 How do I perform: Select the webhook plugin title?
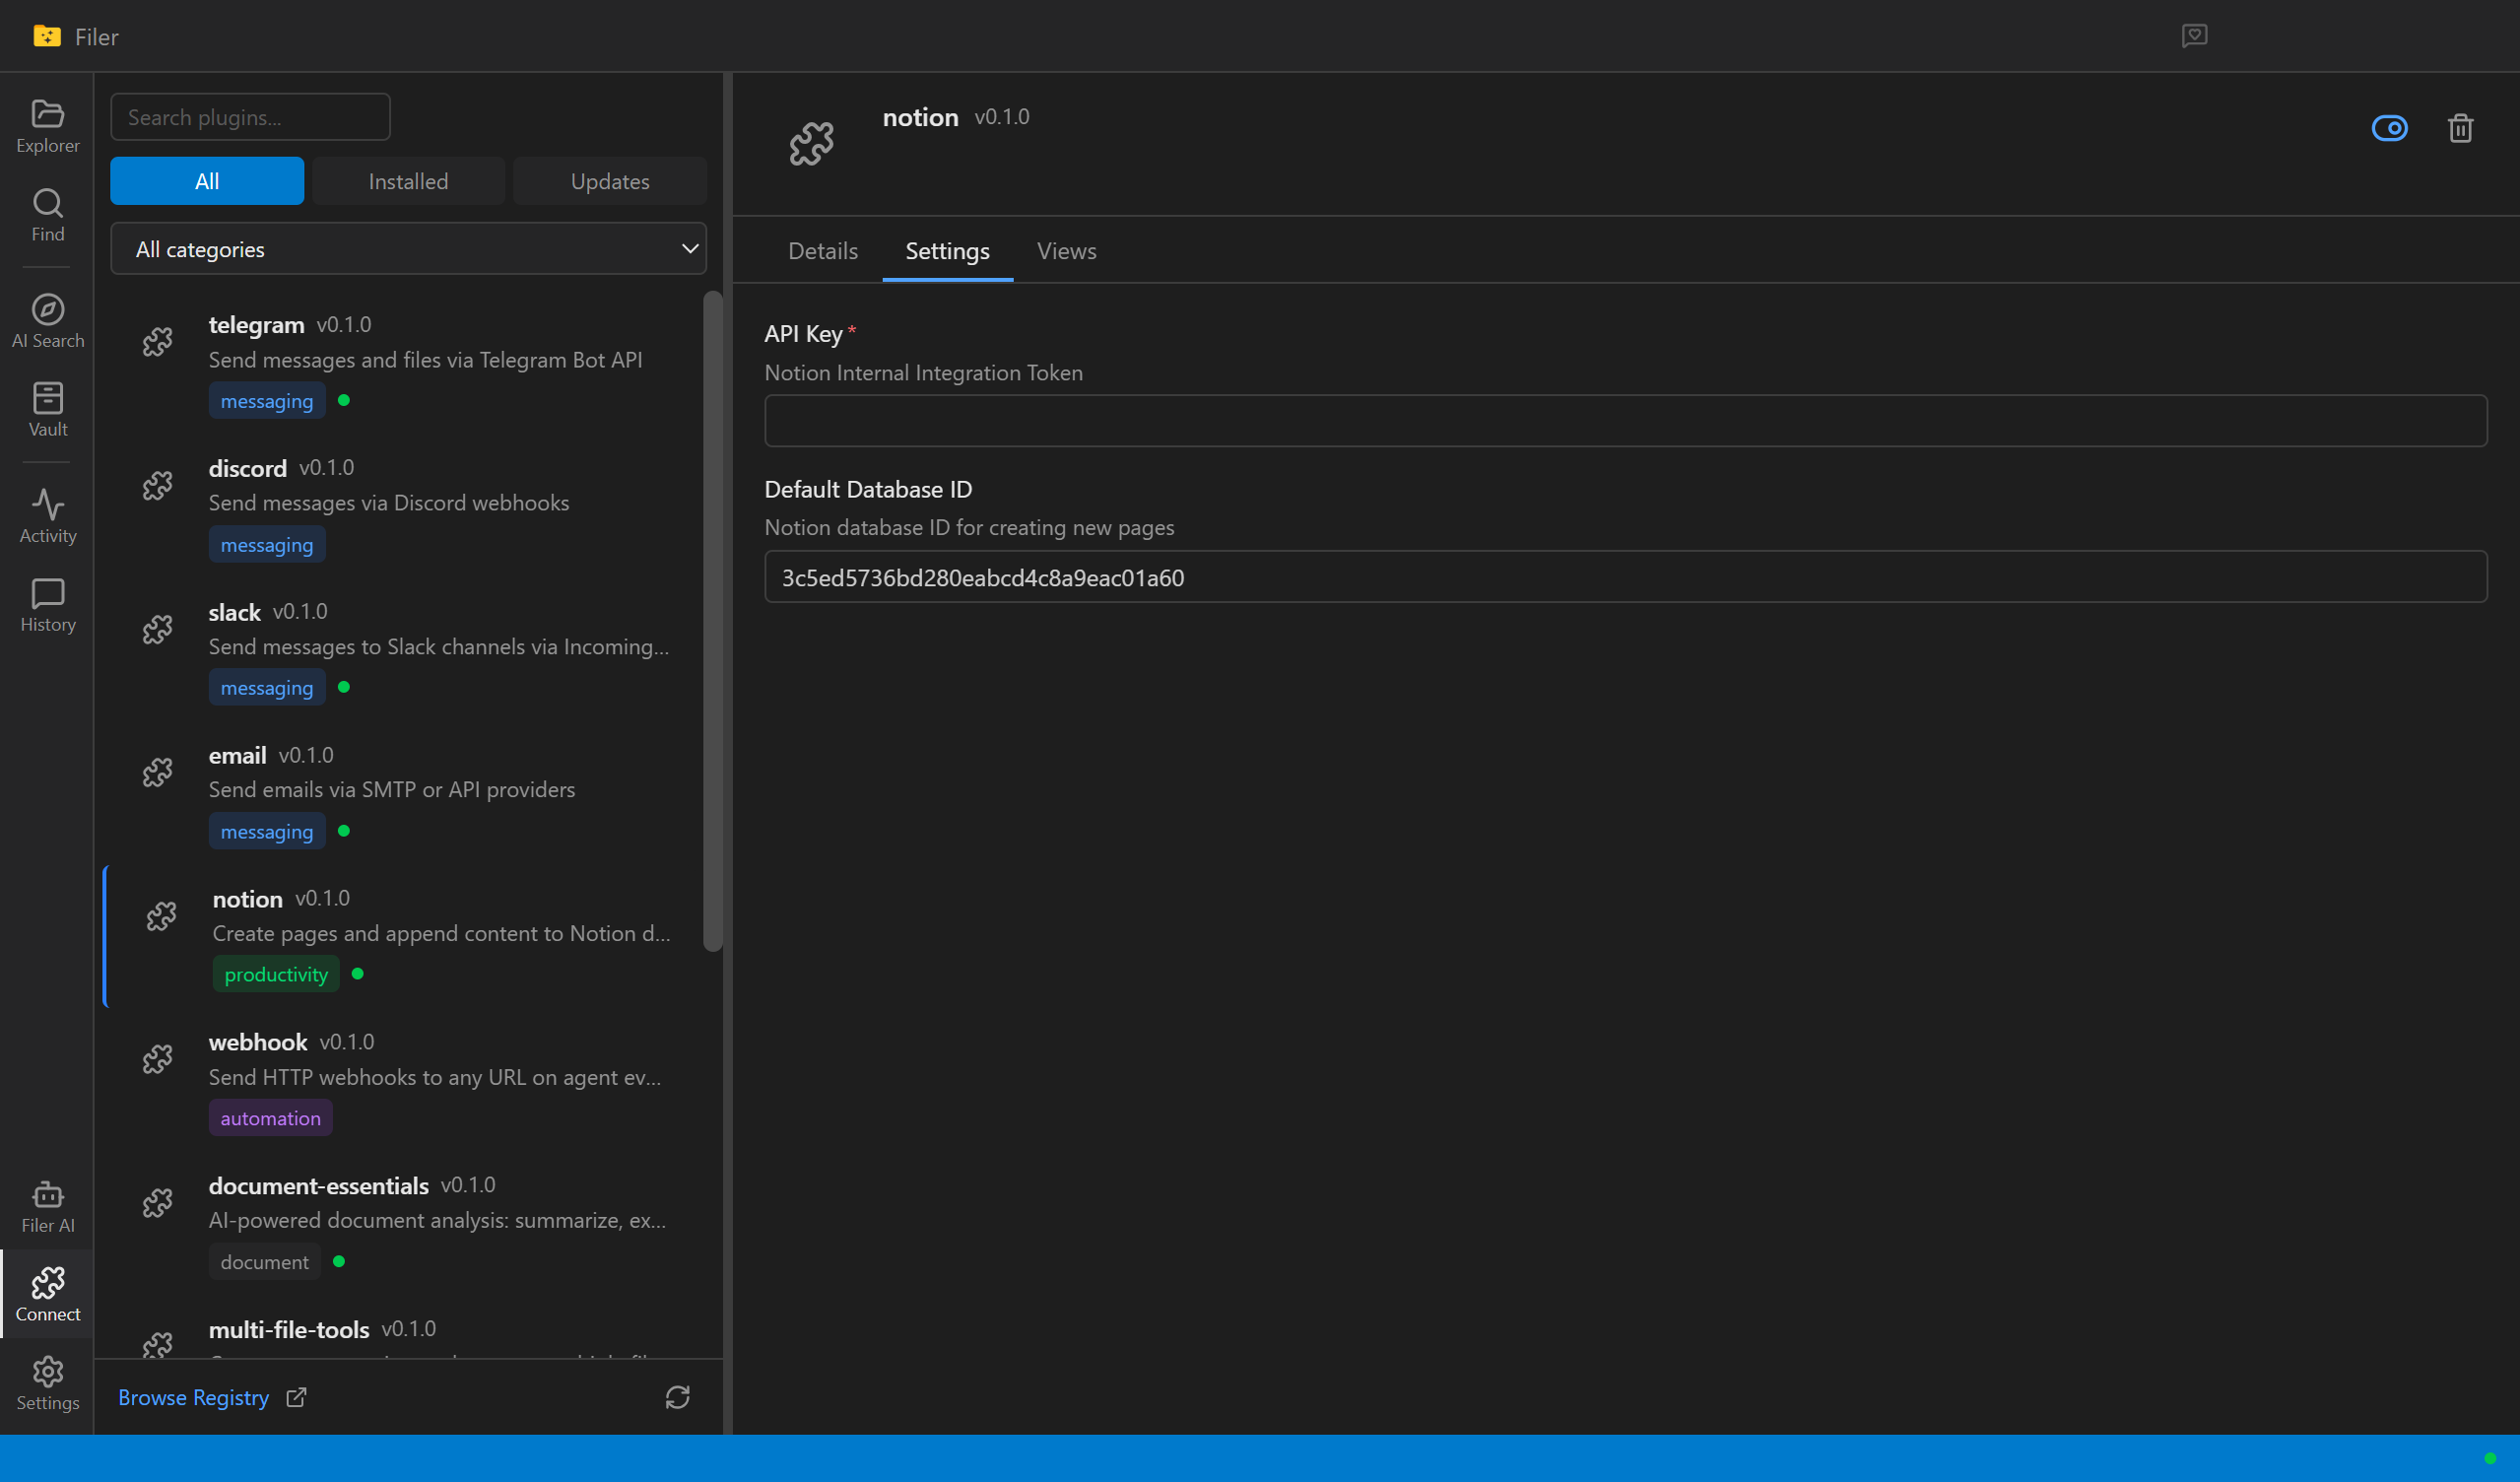258,1042
